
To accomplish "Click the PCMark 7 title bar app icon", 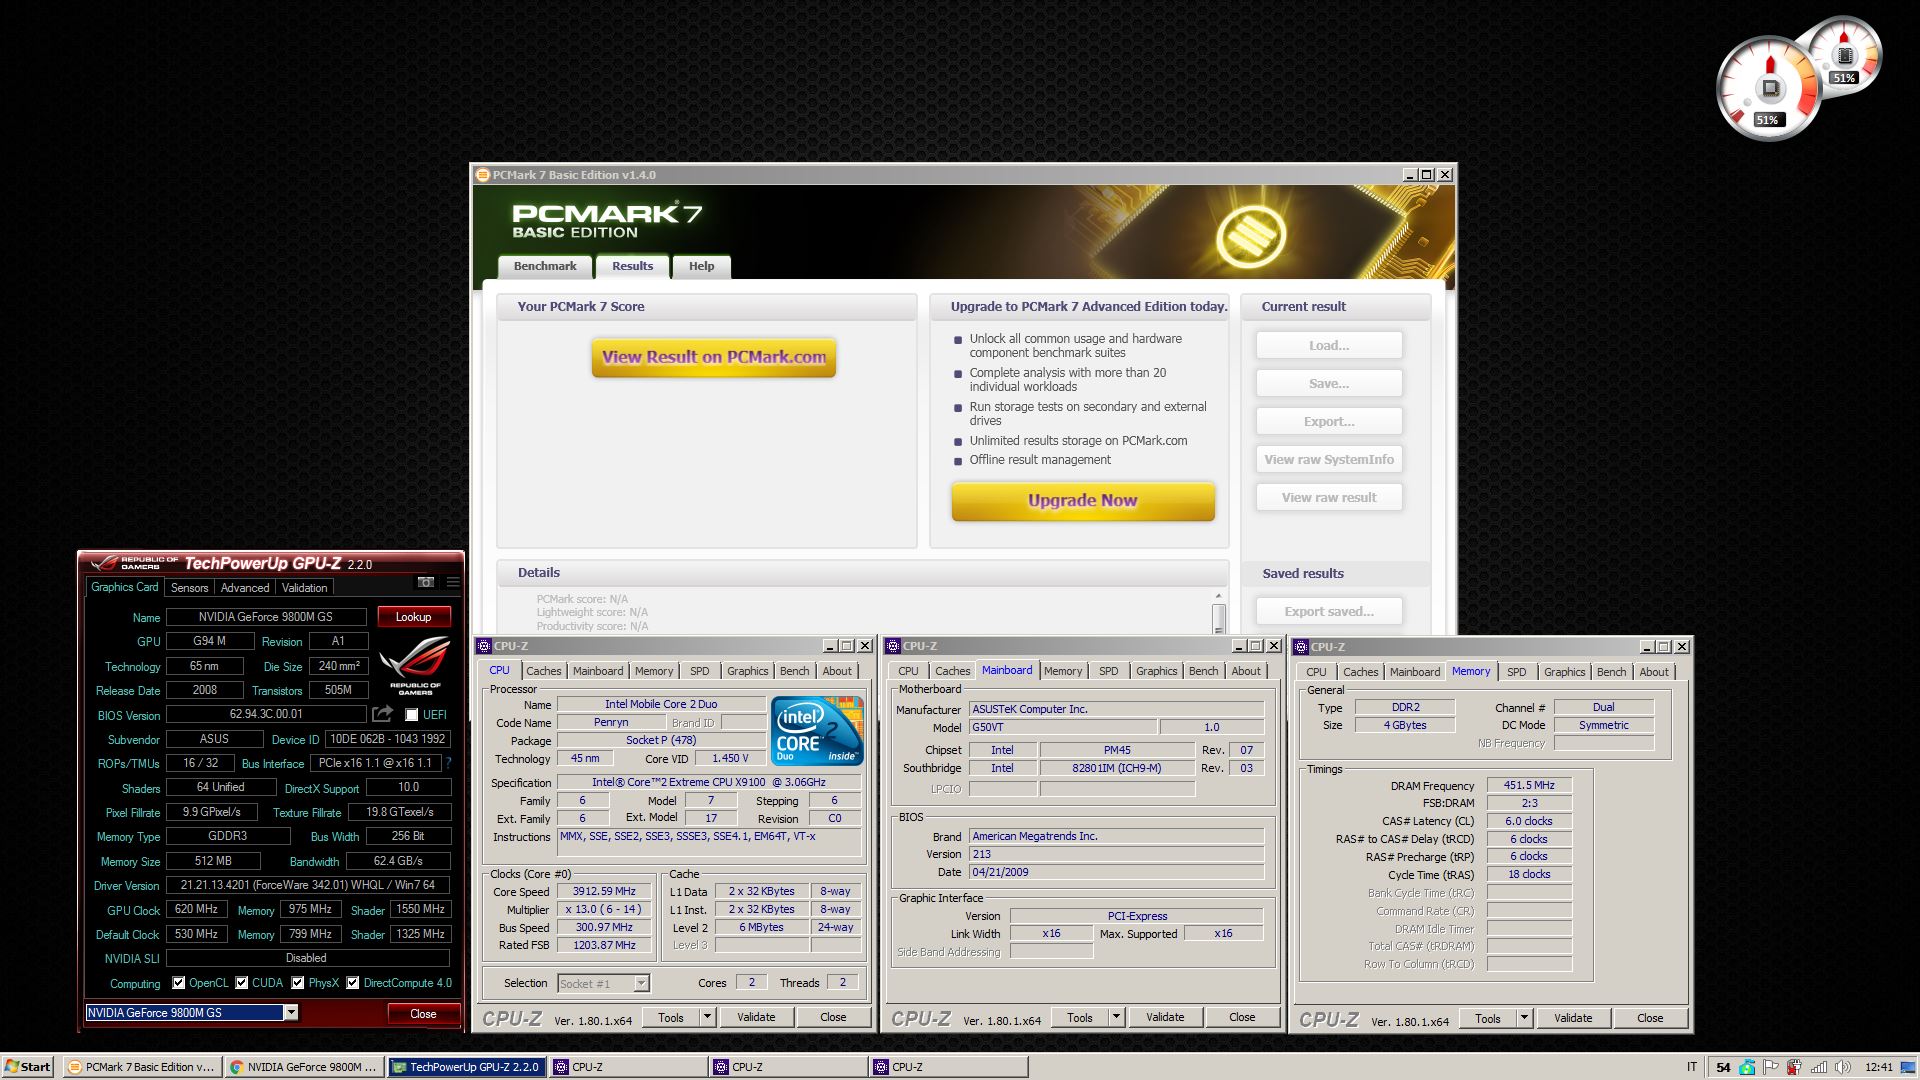I will coord(483,175).
